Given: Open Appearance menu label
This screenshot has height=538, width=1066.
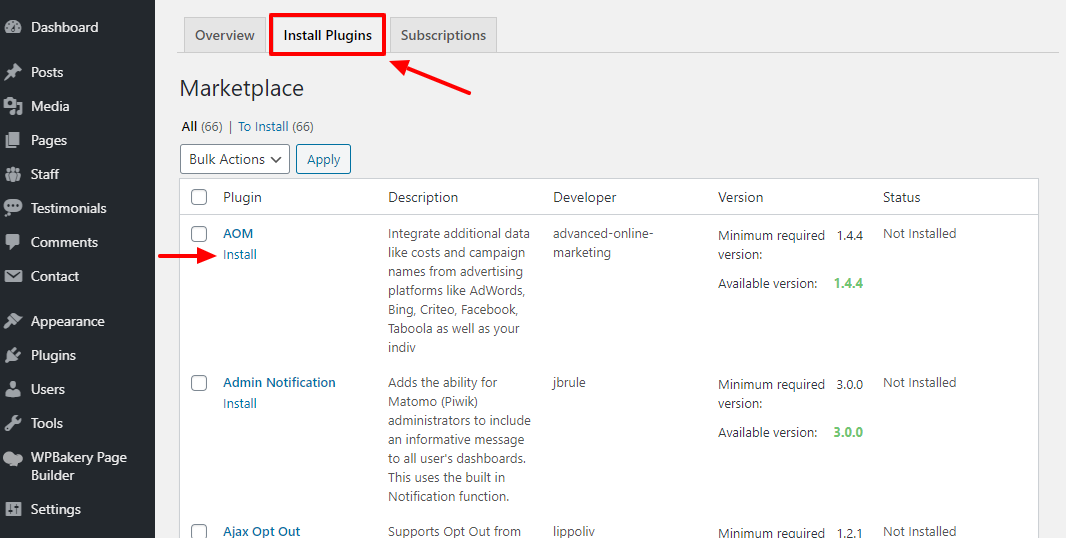Looking at the screenshot, I should tap(67, 321).
